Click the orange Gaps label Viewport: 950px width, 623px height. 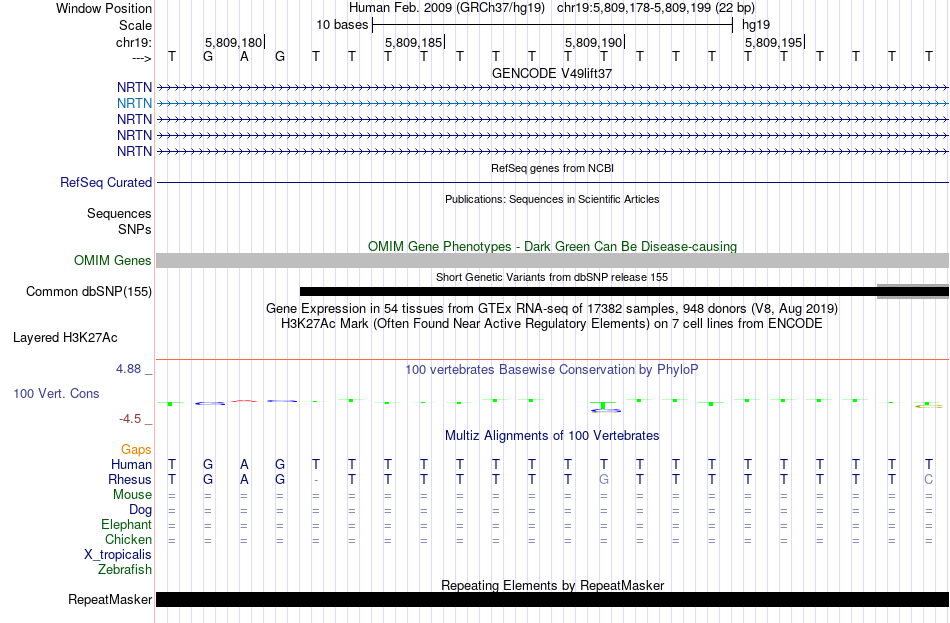136,450
